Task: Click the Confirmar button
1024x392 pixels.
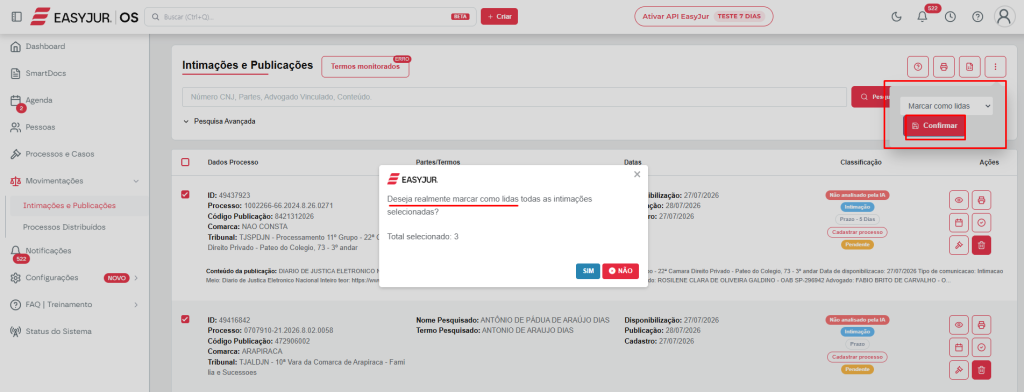Action: [x=935, y=125]
